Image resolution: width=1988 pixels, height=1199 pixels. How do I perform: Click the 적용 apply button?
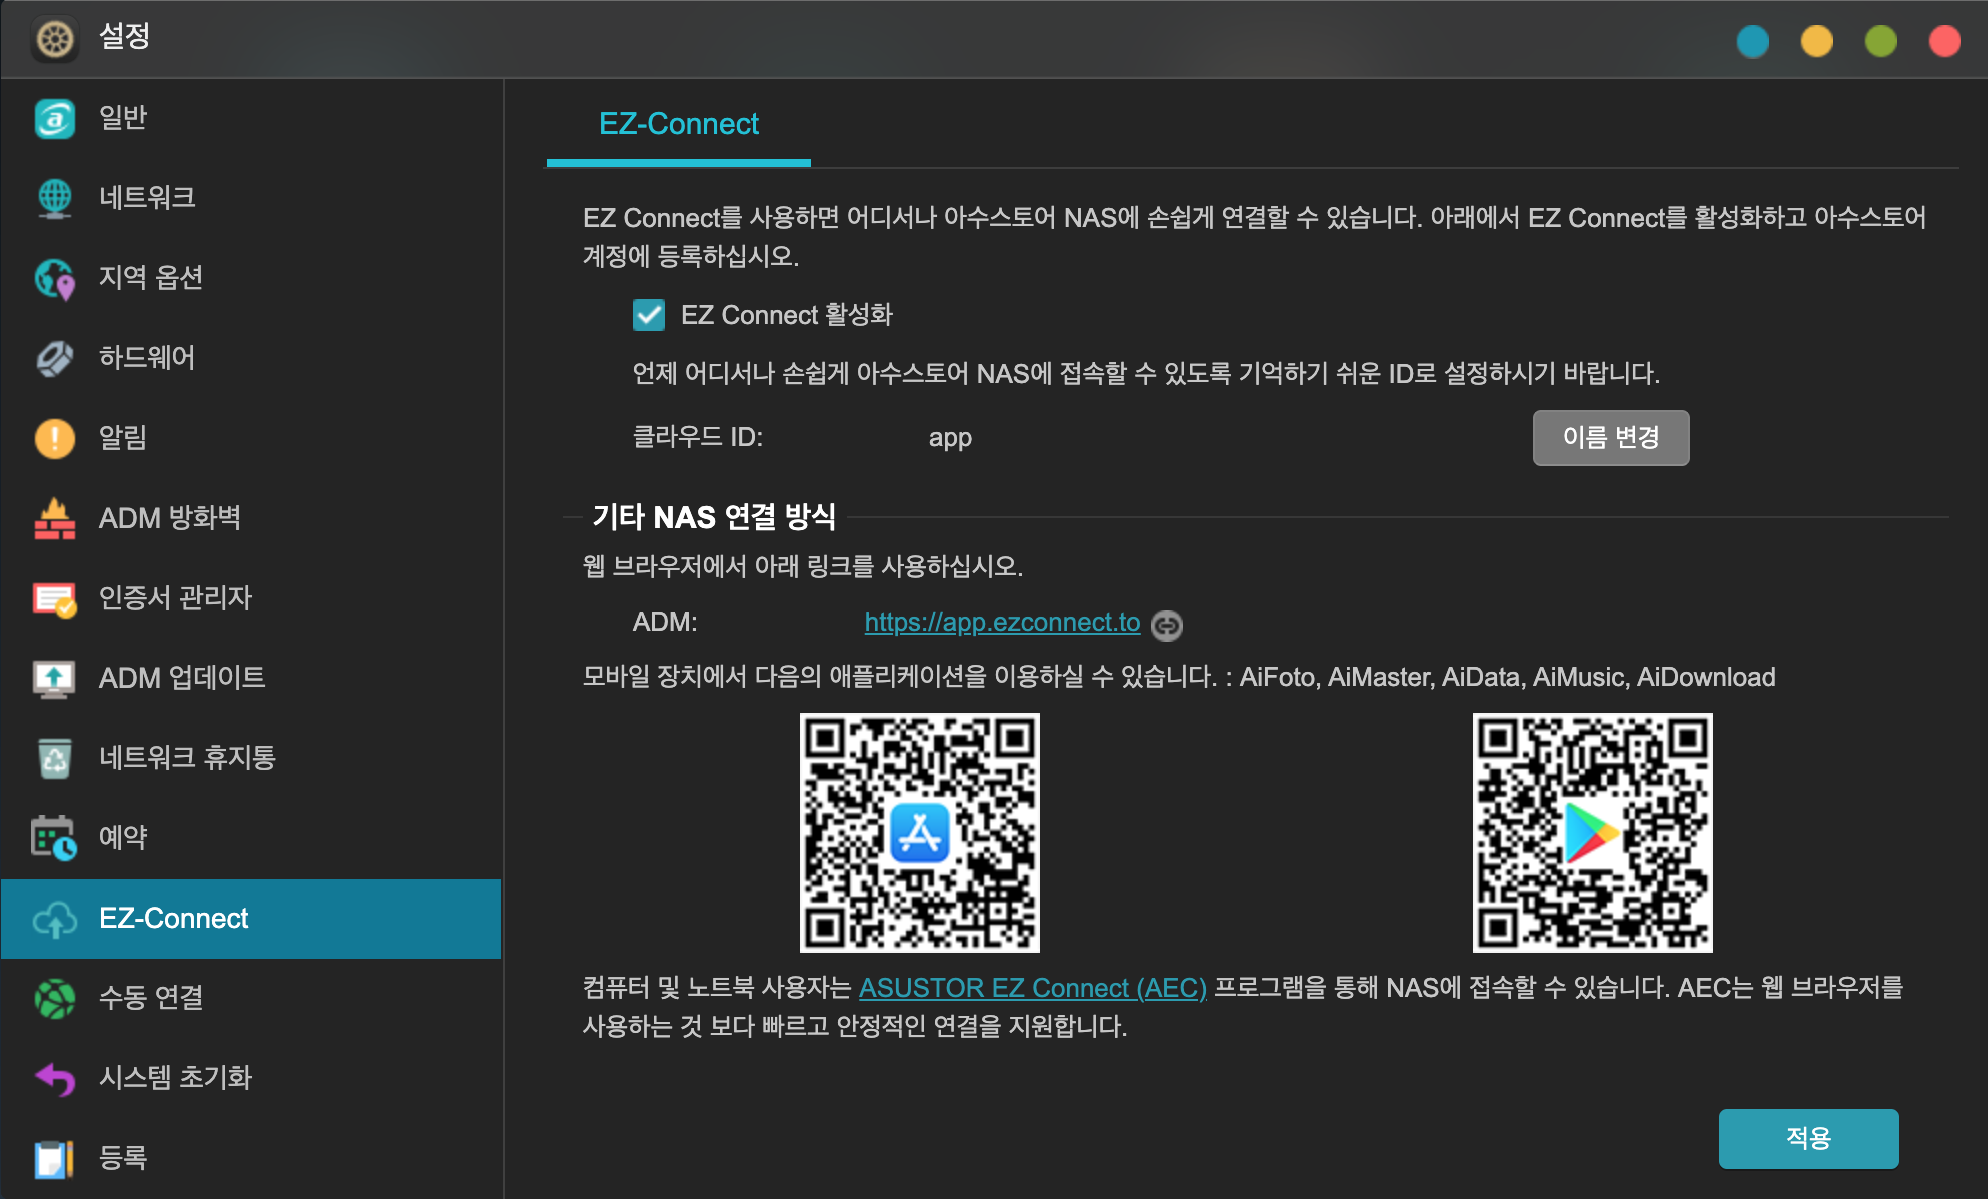click(1807, 1138)
